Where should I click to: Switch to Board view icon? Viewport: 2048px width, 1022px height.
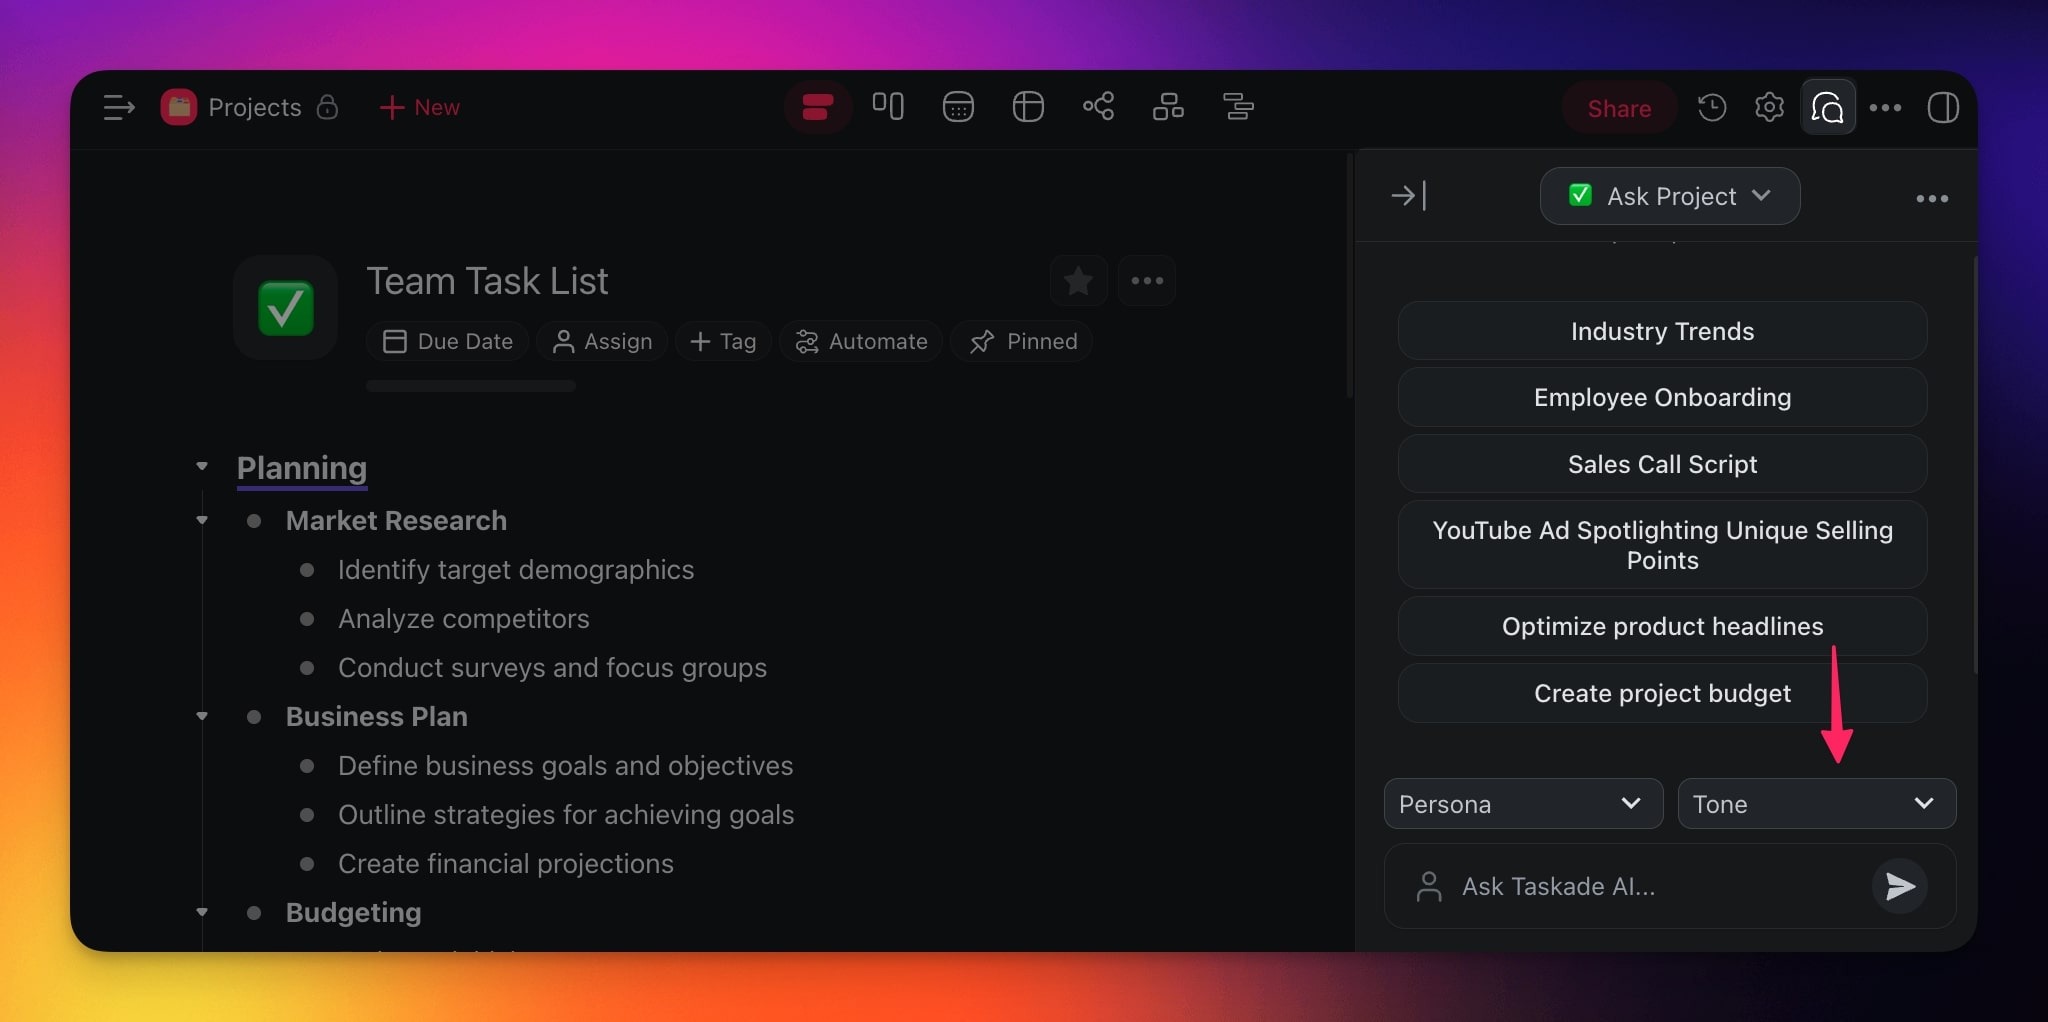point(887,106)
